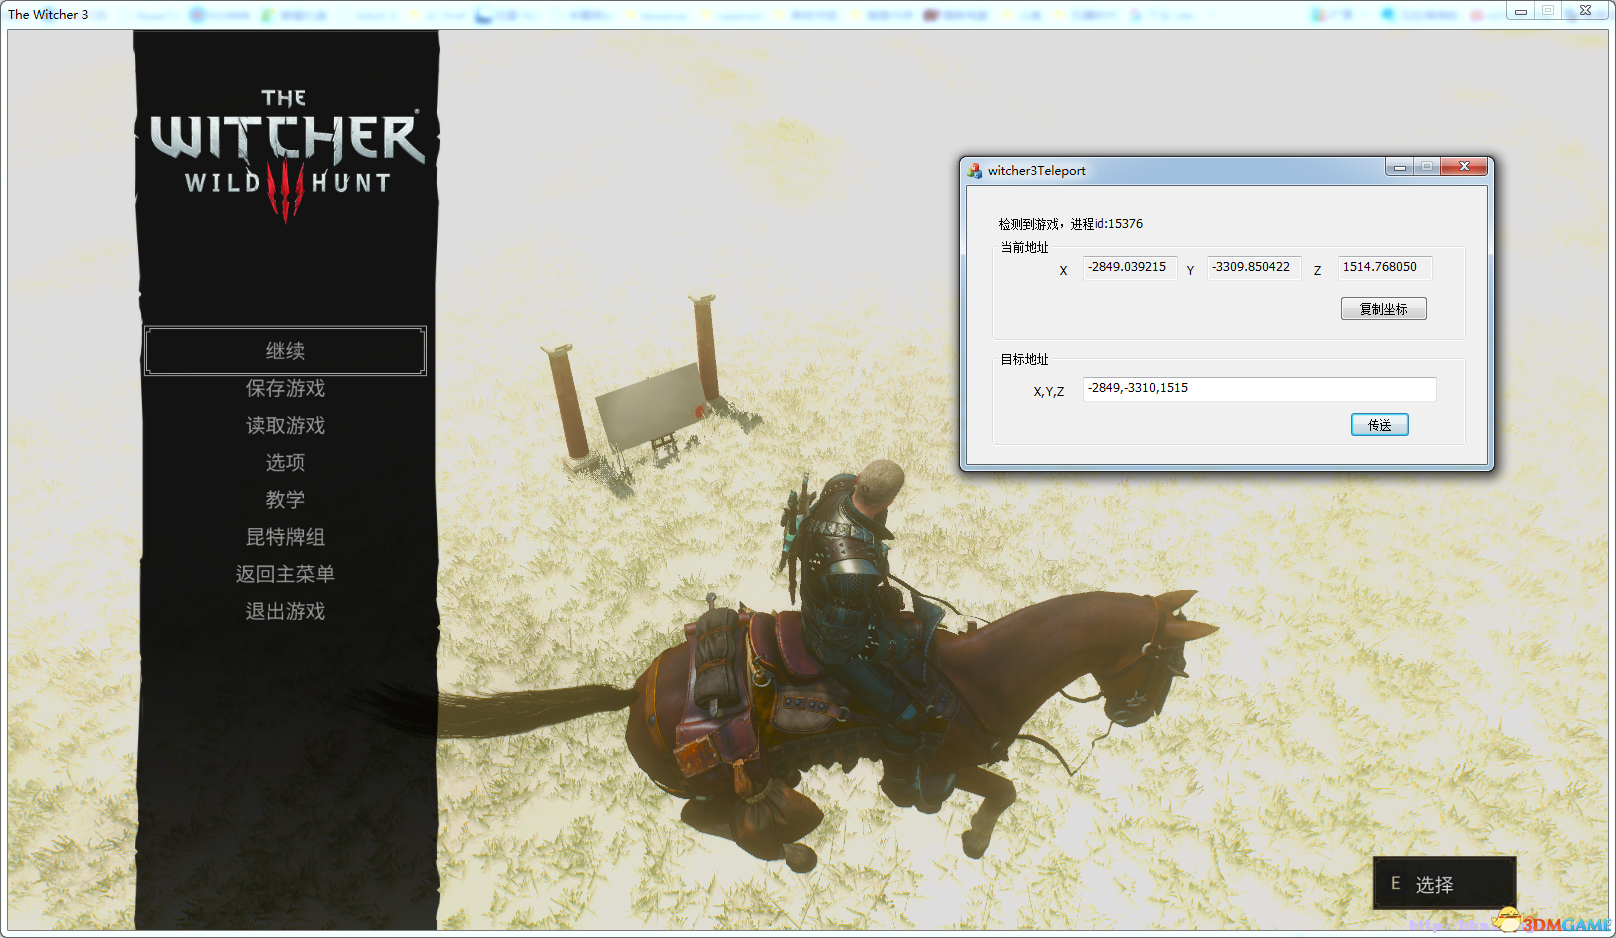
Task: Click the current X coordinate field
Action: (1129, 268)
